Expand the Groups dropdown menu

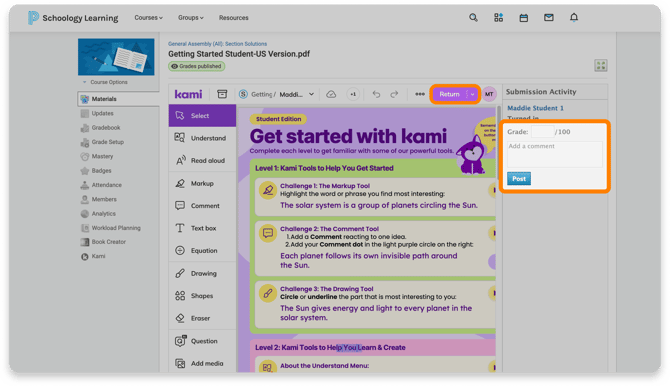191,18
